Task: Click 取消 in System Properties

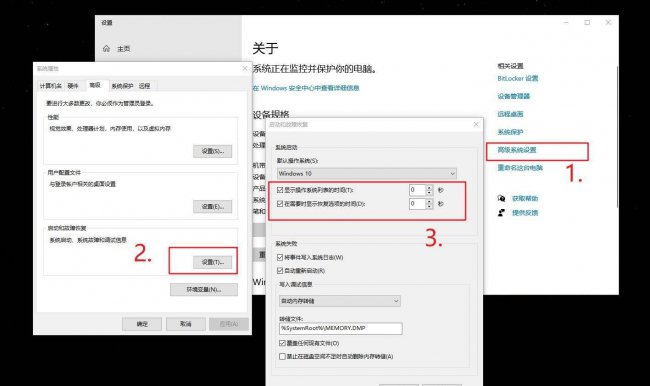Action: (x=186, y=324)
